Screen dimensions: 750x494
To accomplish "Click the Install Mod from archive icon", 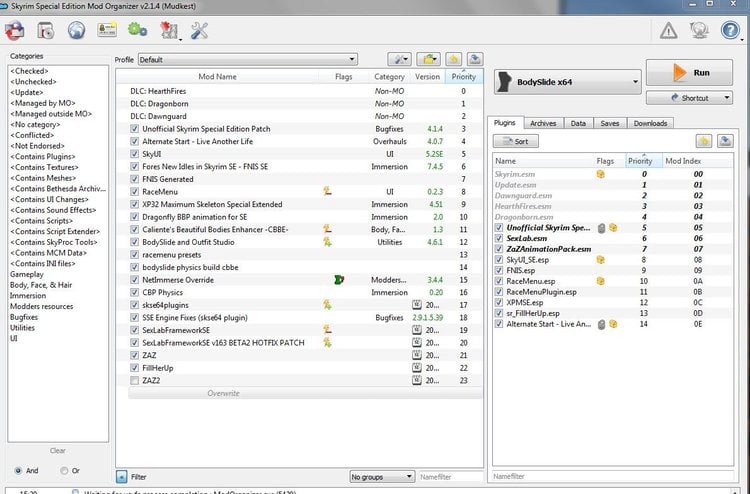I will (45, 31).
